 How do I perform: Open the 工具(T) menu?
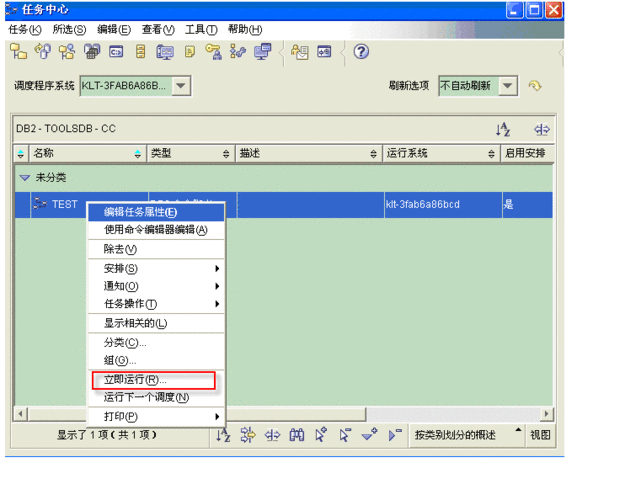201,29
